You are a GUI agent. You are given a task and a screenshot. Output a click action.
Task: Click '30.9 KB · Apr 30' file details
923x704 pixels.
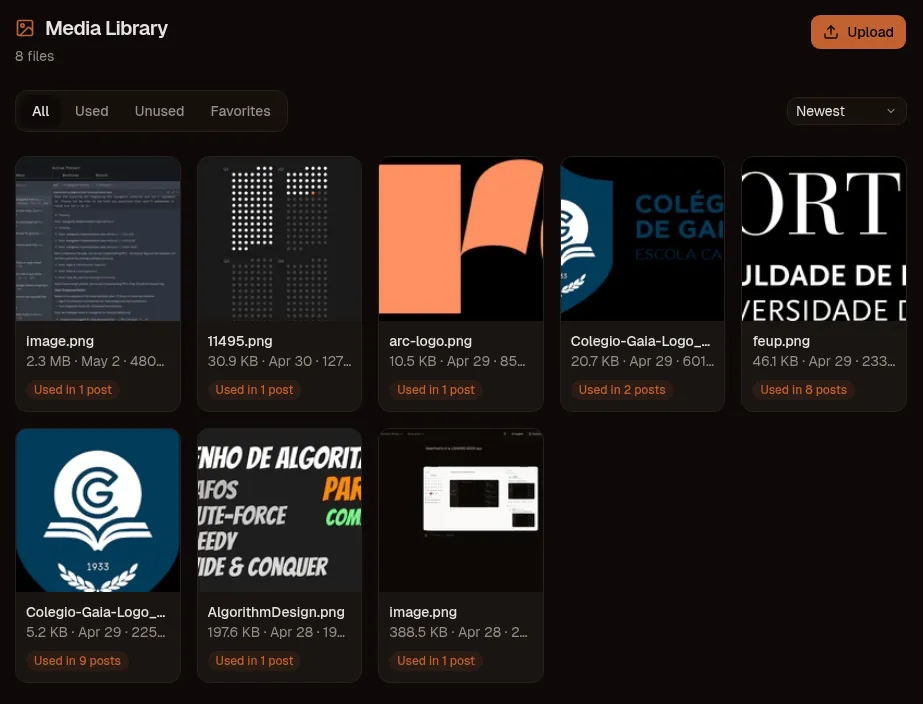coord(279,361)
